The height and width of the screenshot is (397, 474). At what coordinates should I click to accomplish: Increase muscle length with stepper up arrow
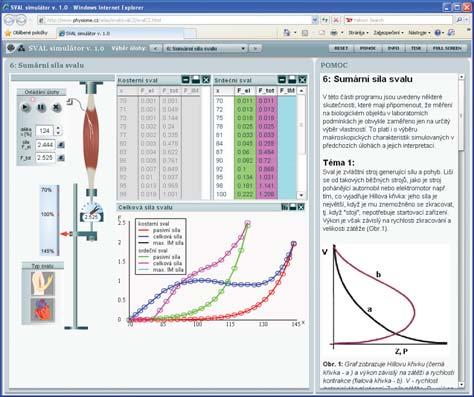click(x=58, y=128)
